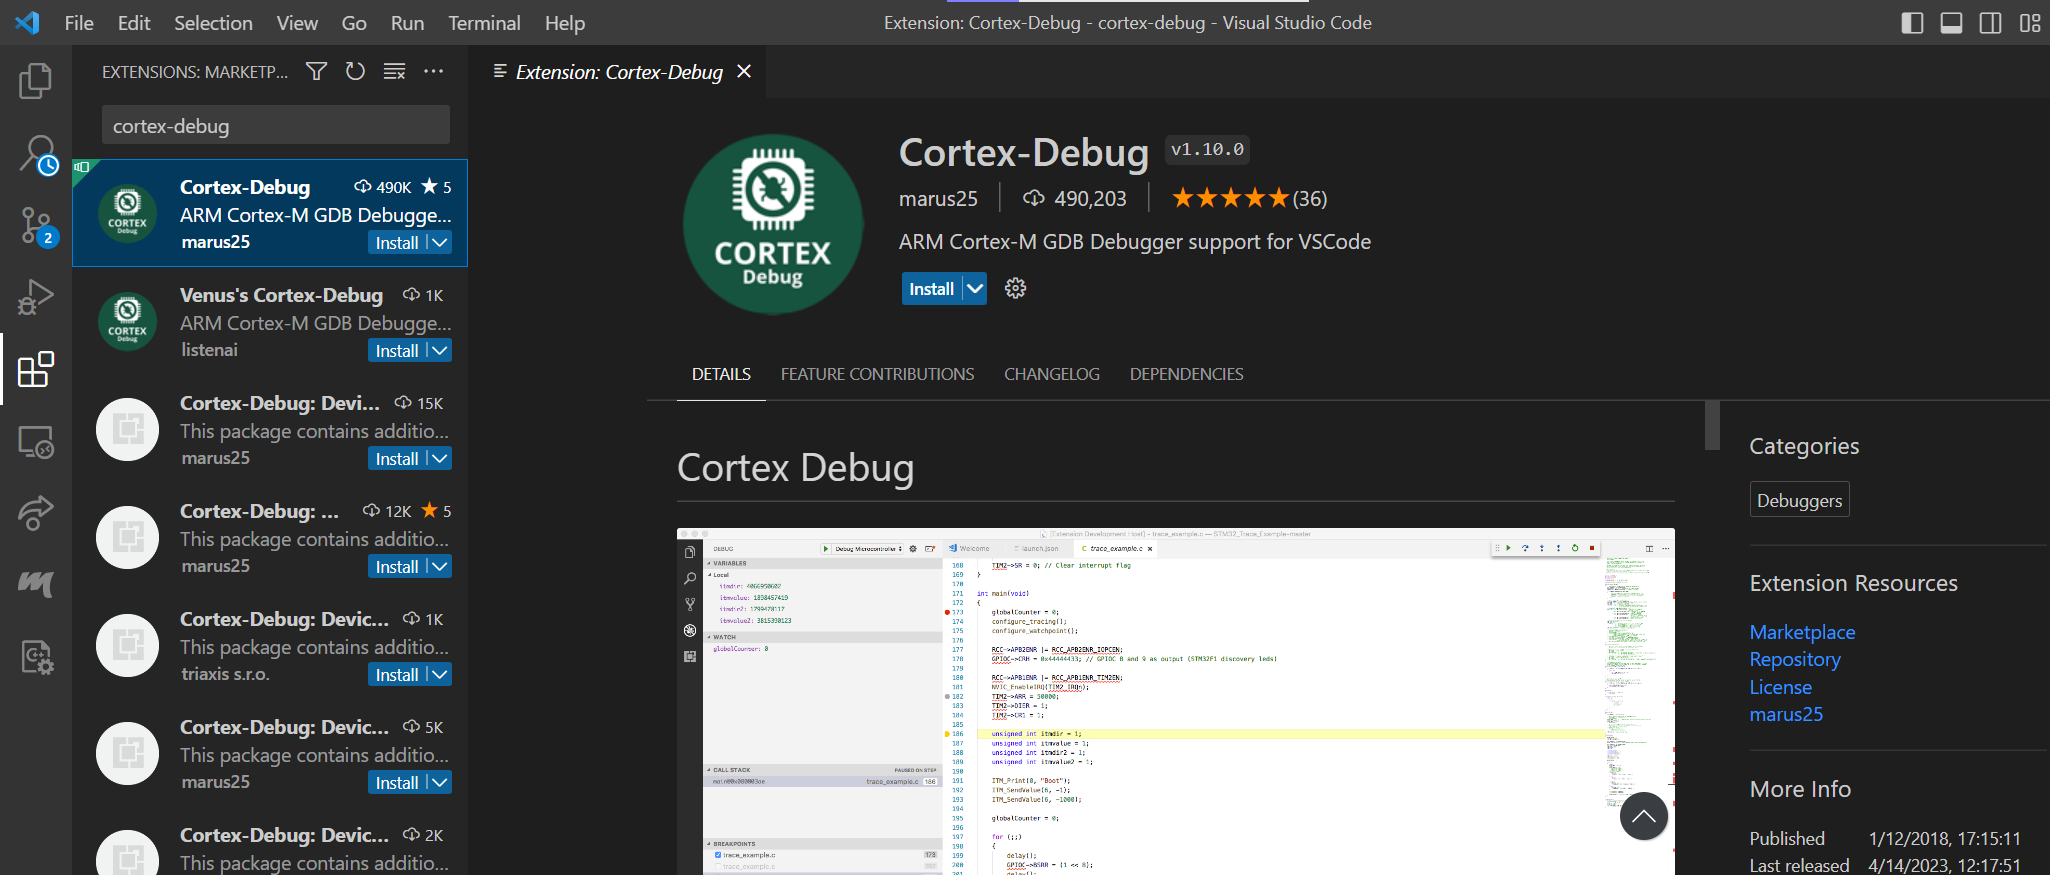Open the Live Share icon in activity bar

[x=36, y=513]
